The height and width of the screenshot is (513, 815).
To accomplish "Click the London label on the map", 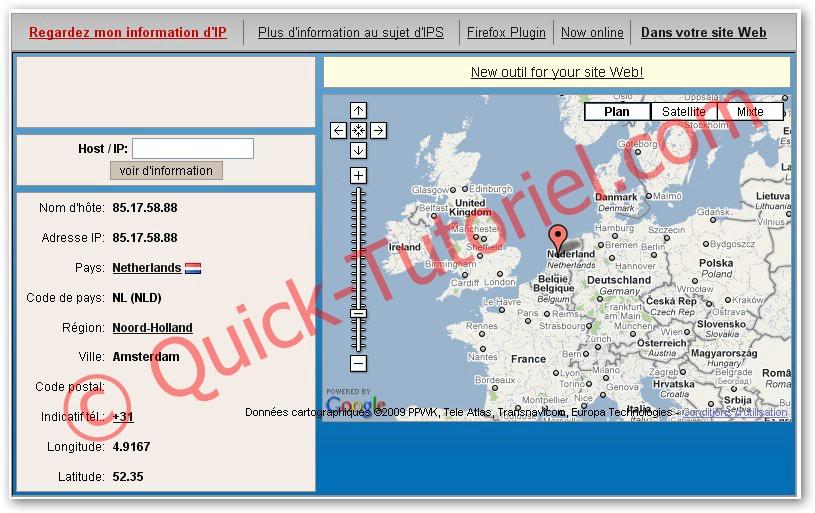I will 499,282.
